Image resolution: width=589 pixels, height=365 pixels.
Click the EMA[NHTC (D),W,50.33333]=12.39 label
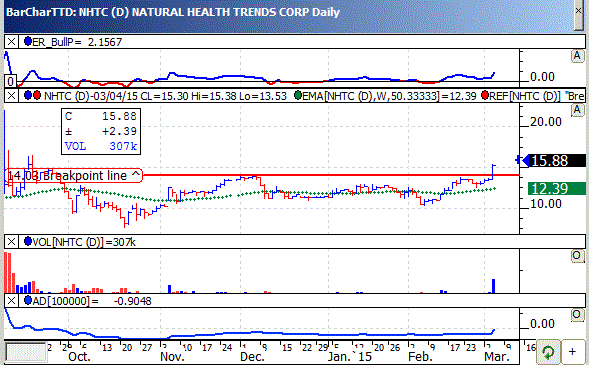coord(390,96)
